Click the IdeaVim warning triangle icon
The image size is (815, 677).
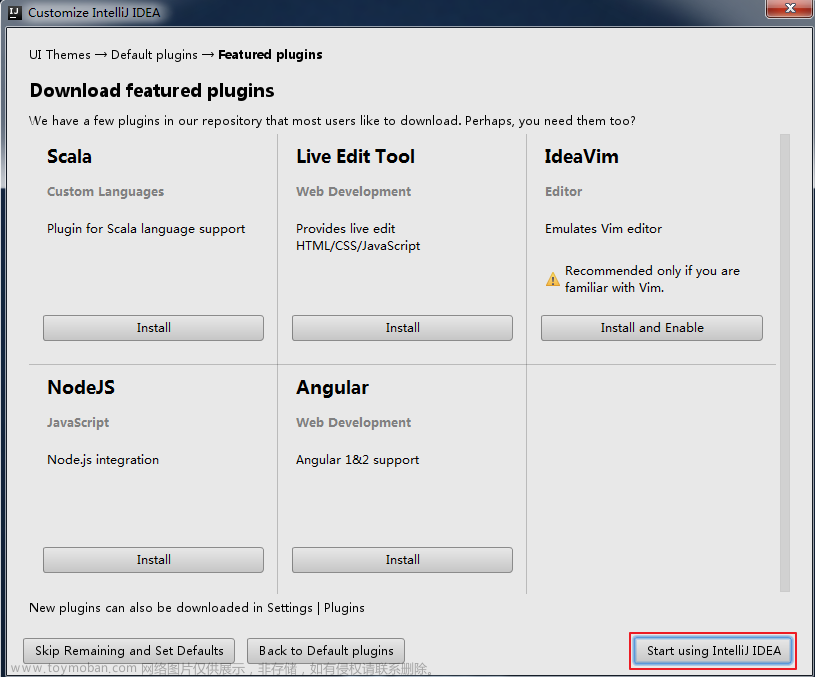(x=553, y=279)
